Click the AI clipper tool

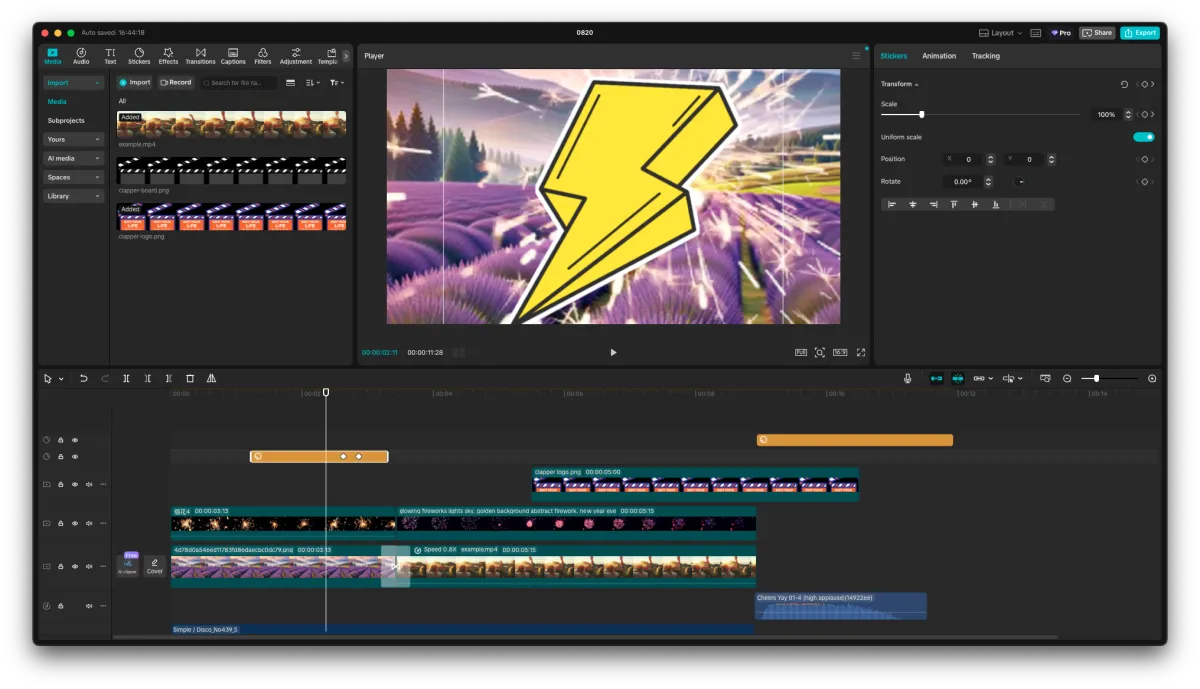point(128,564)
